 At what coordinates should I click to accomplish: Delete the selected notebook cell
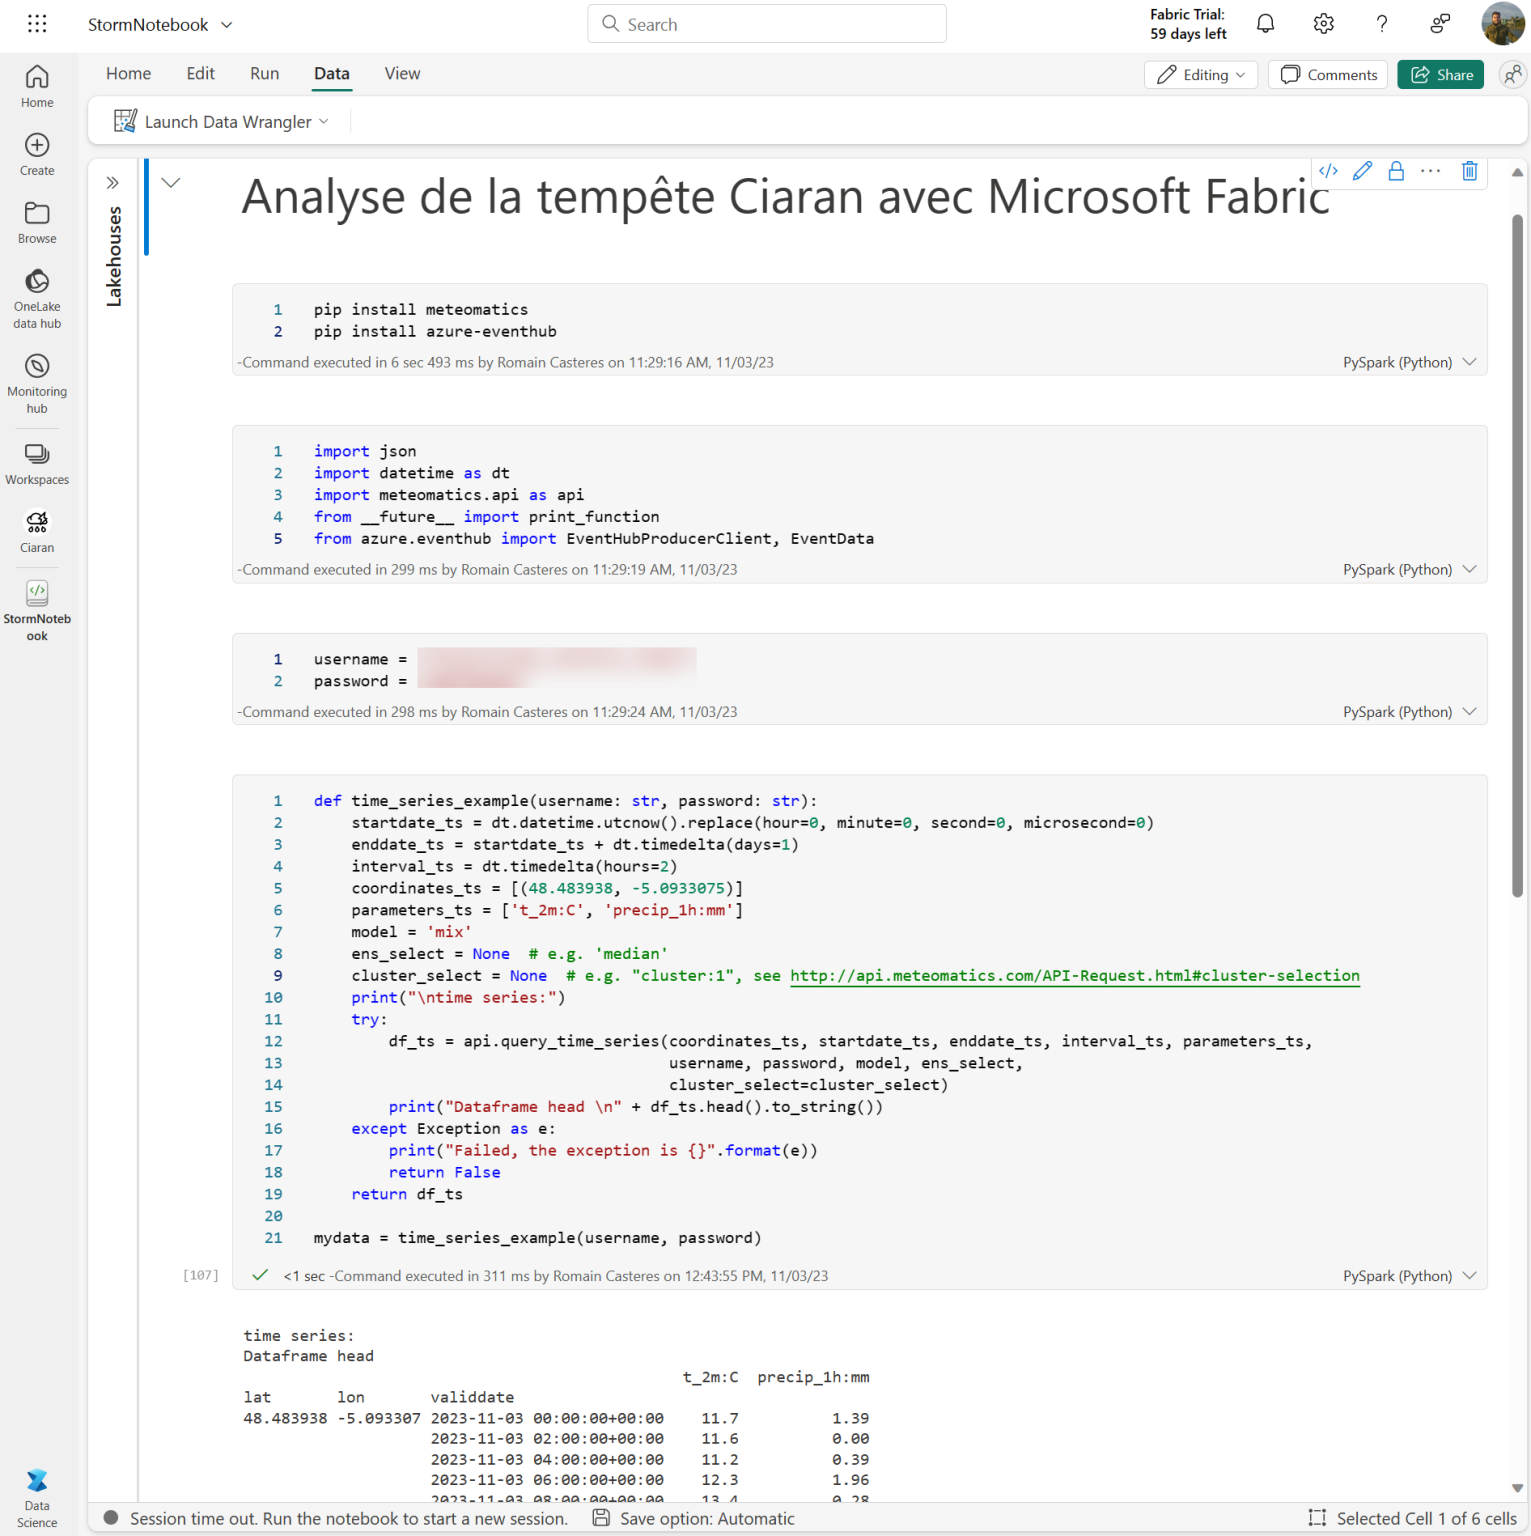coord(1469,171)
